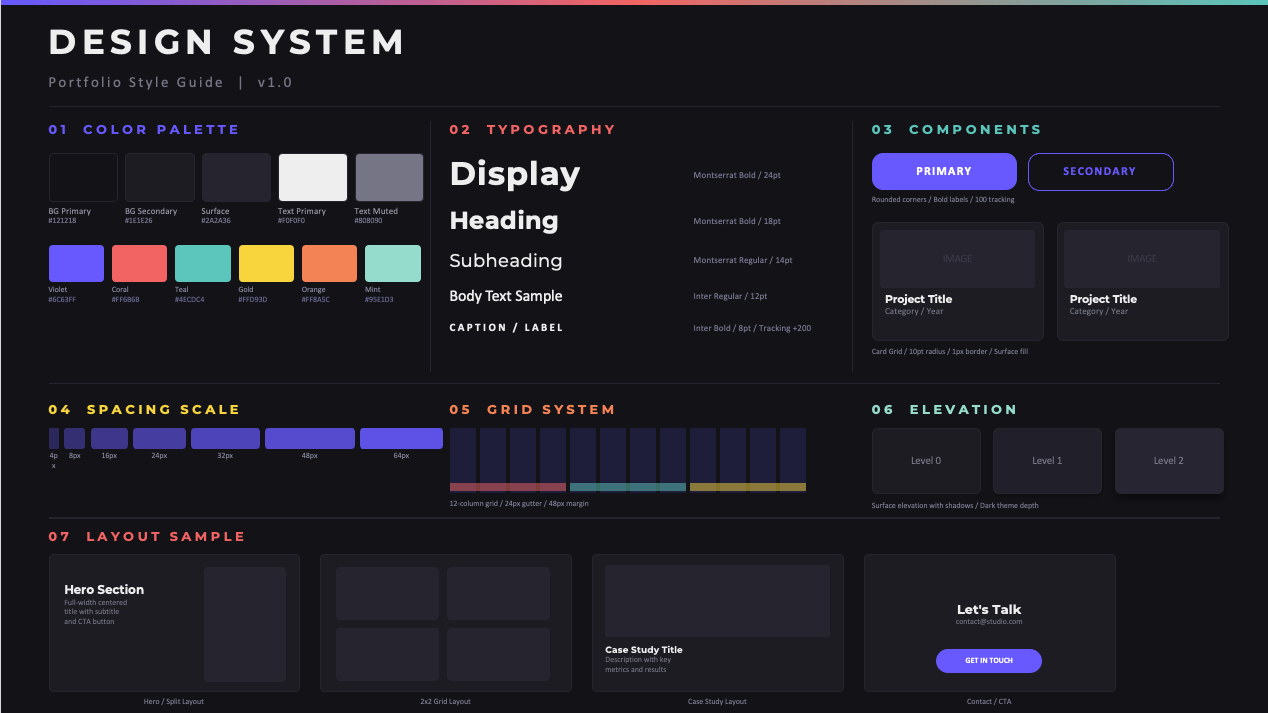
Task: Select the Violet color swatch
Action: 76,263
